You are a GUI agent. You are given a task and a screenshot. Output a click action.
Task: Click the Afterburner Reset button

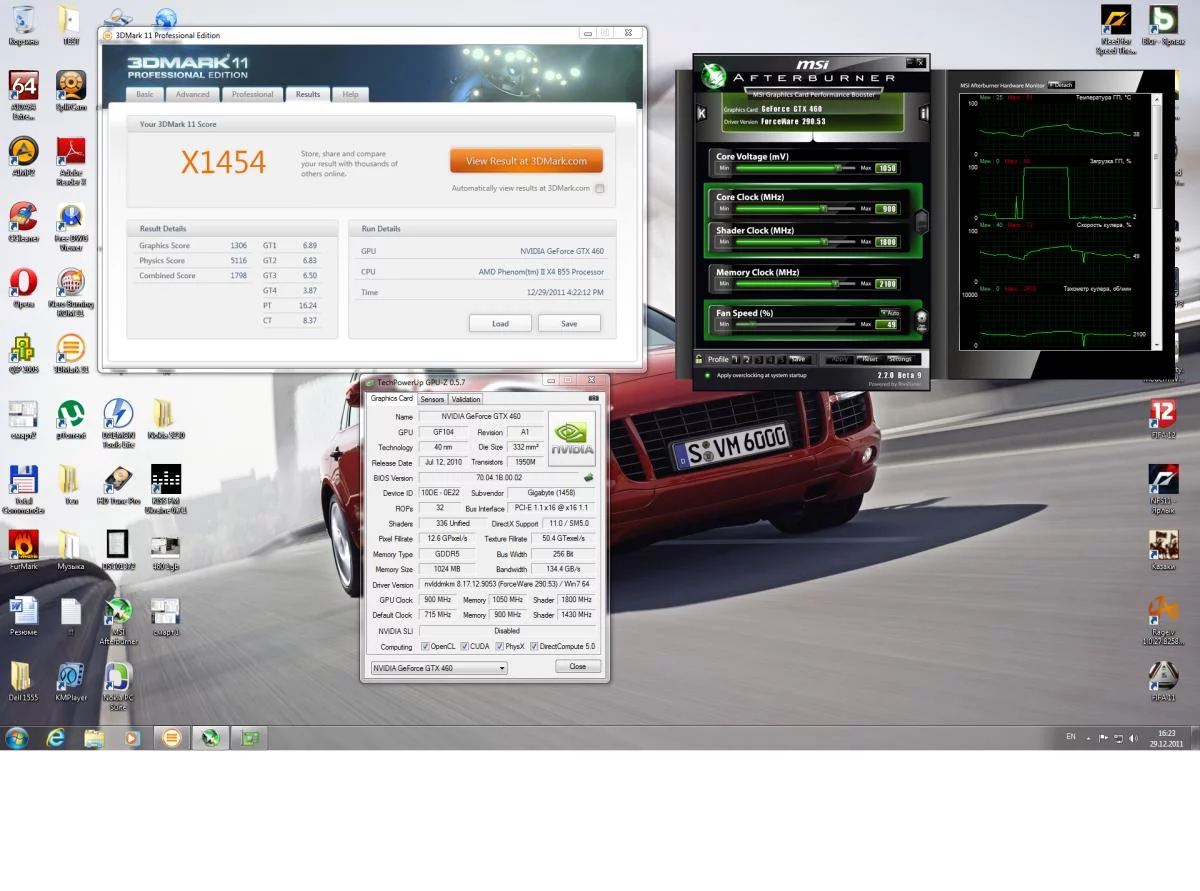868,359
